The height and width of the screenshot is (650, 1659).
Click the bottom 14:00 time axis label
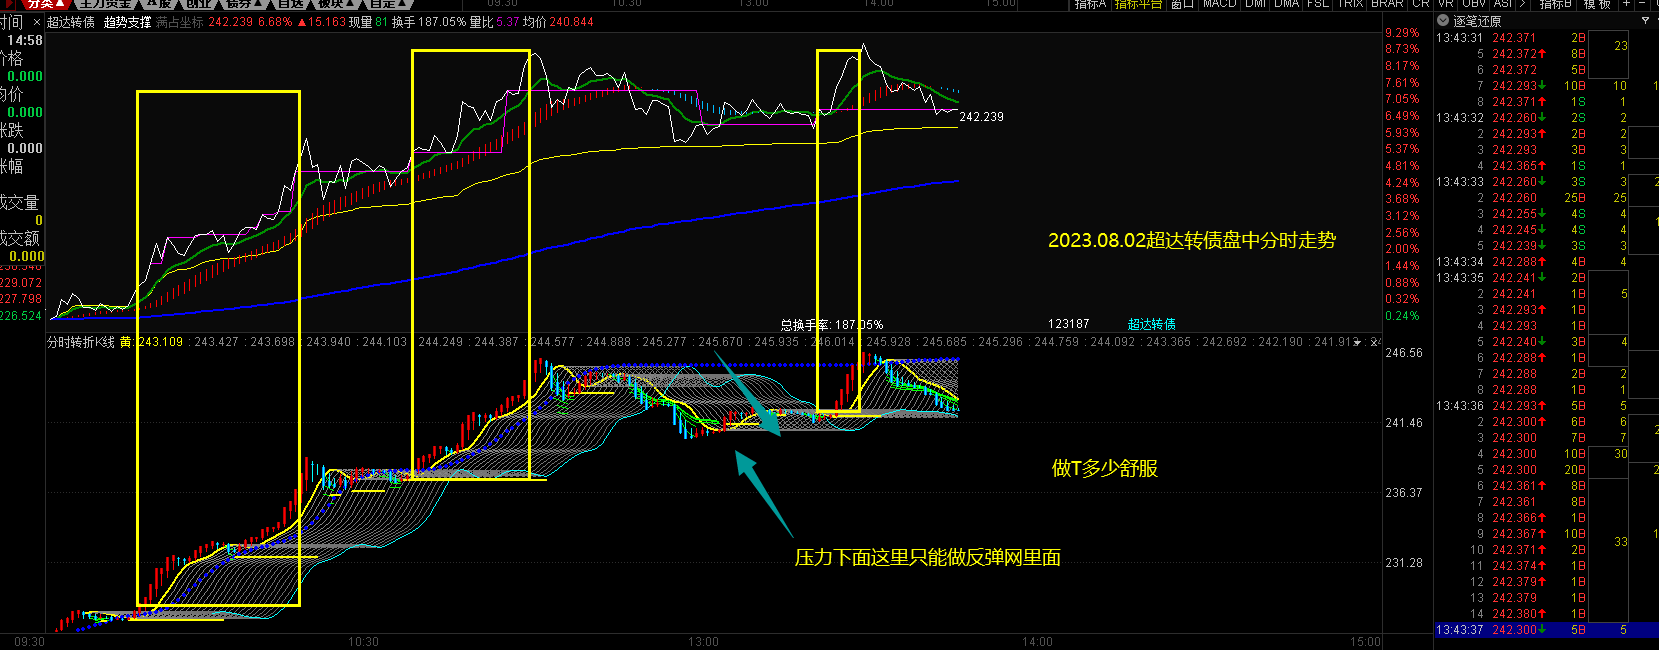(1037, 642)
